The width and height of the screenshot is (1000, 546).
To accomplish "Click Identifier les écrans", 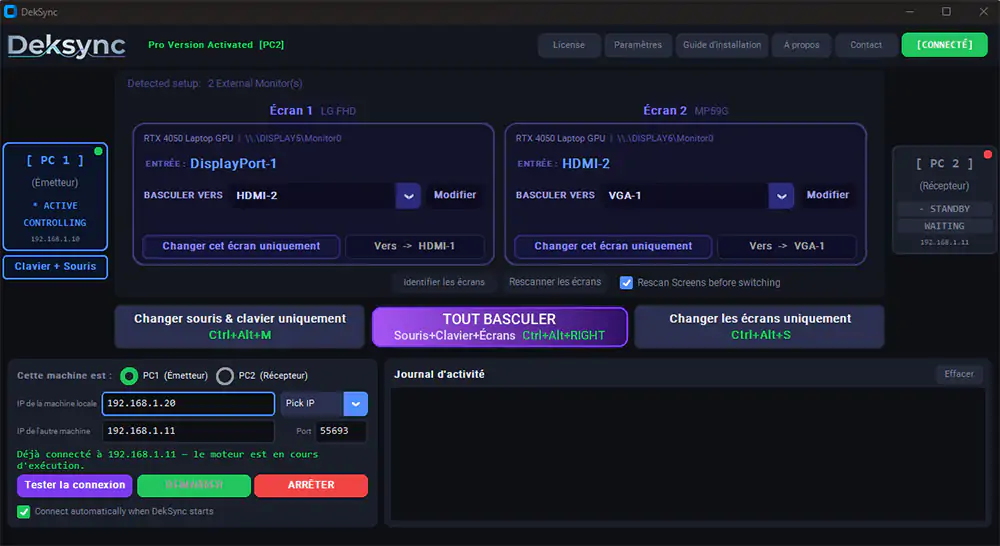I will [x=444, y=282].
